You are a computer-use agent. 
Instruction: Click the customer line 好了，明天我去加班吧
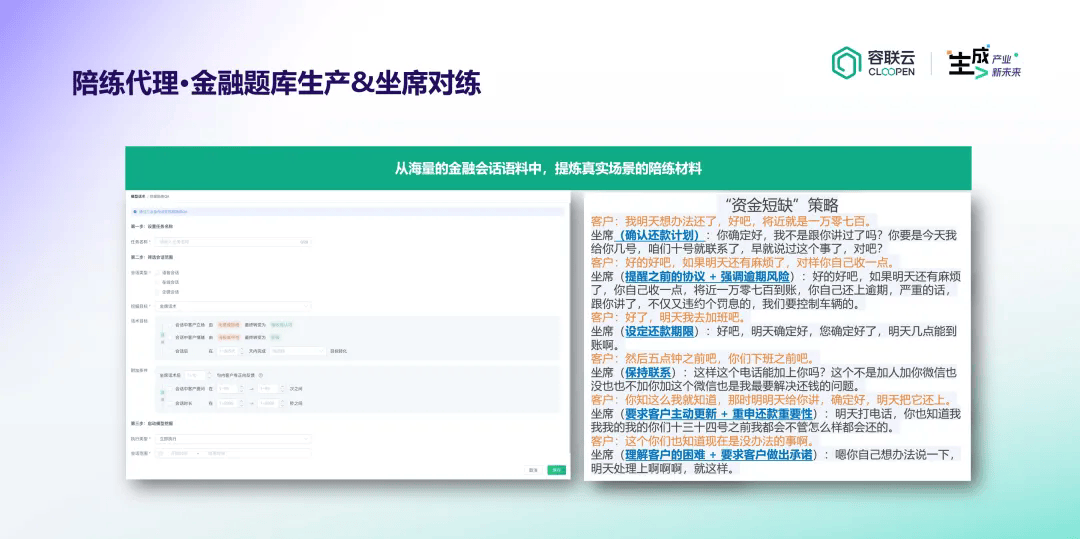668,317
